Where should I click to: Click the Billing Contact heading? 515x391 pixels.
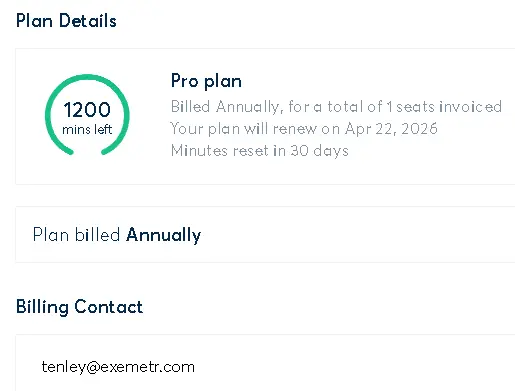[79, 307]
